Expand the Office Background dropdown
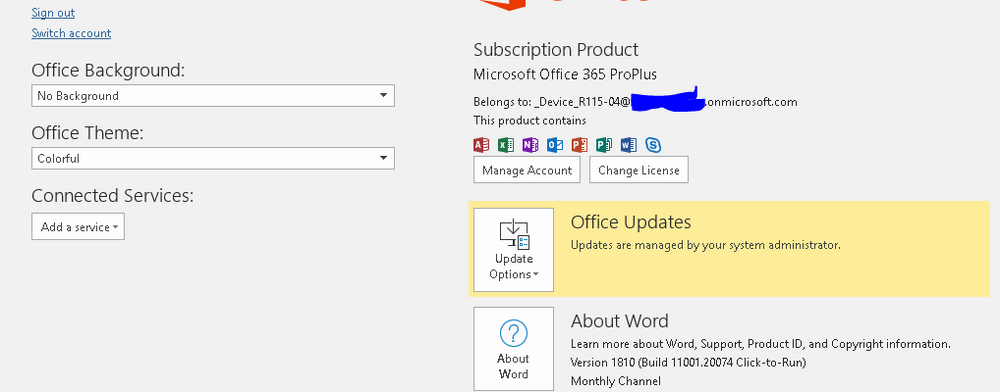This screenshot has width=1000, height=392. pyautogui.click(x=213, y=96)
